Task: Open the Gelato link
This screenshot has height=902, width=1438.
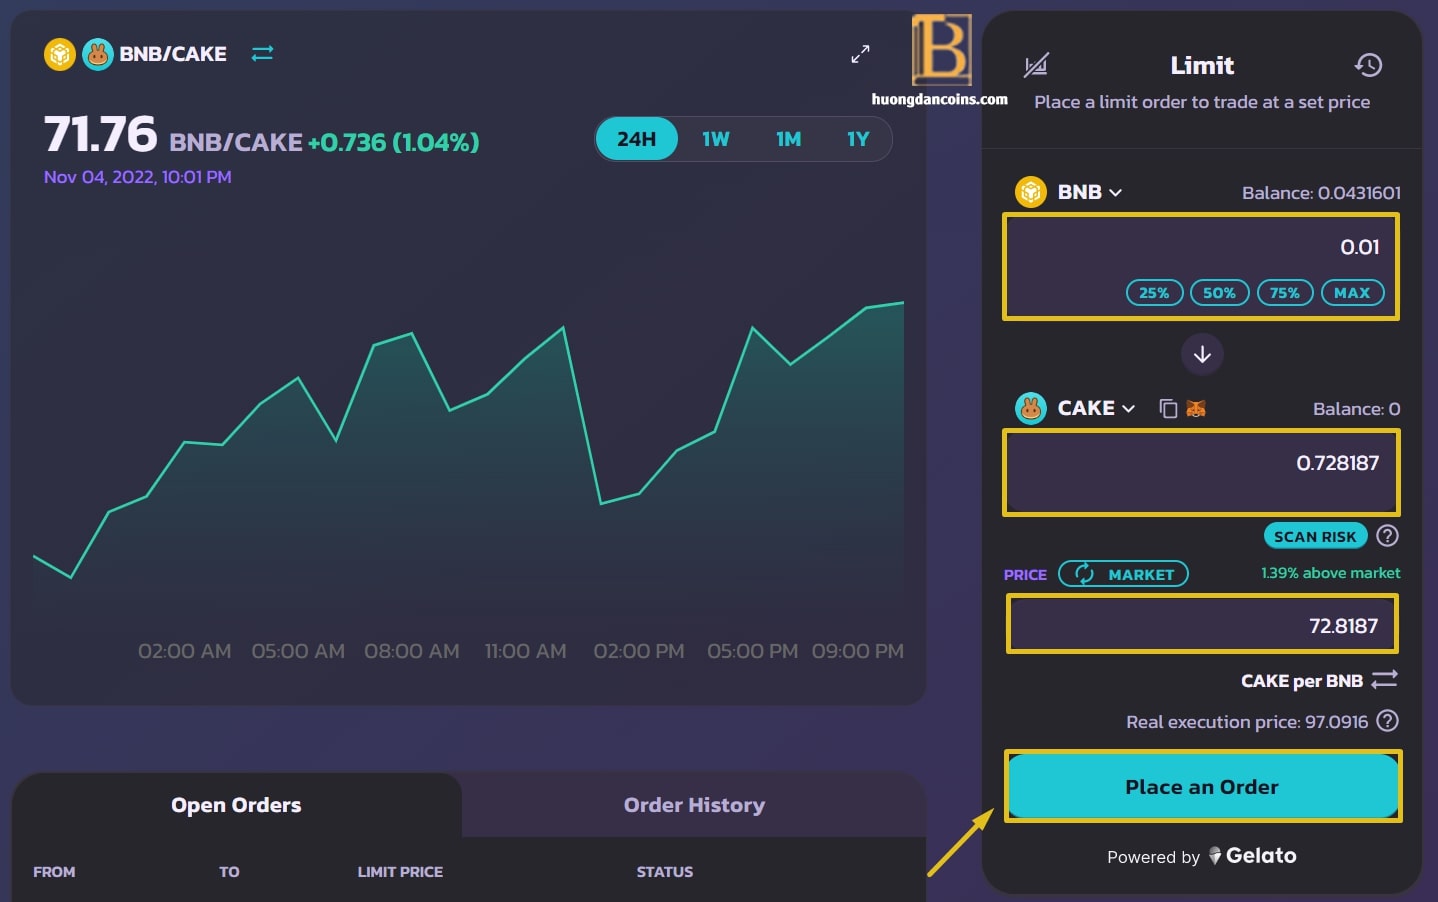Action: (1253, 856)
